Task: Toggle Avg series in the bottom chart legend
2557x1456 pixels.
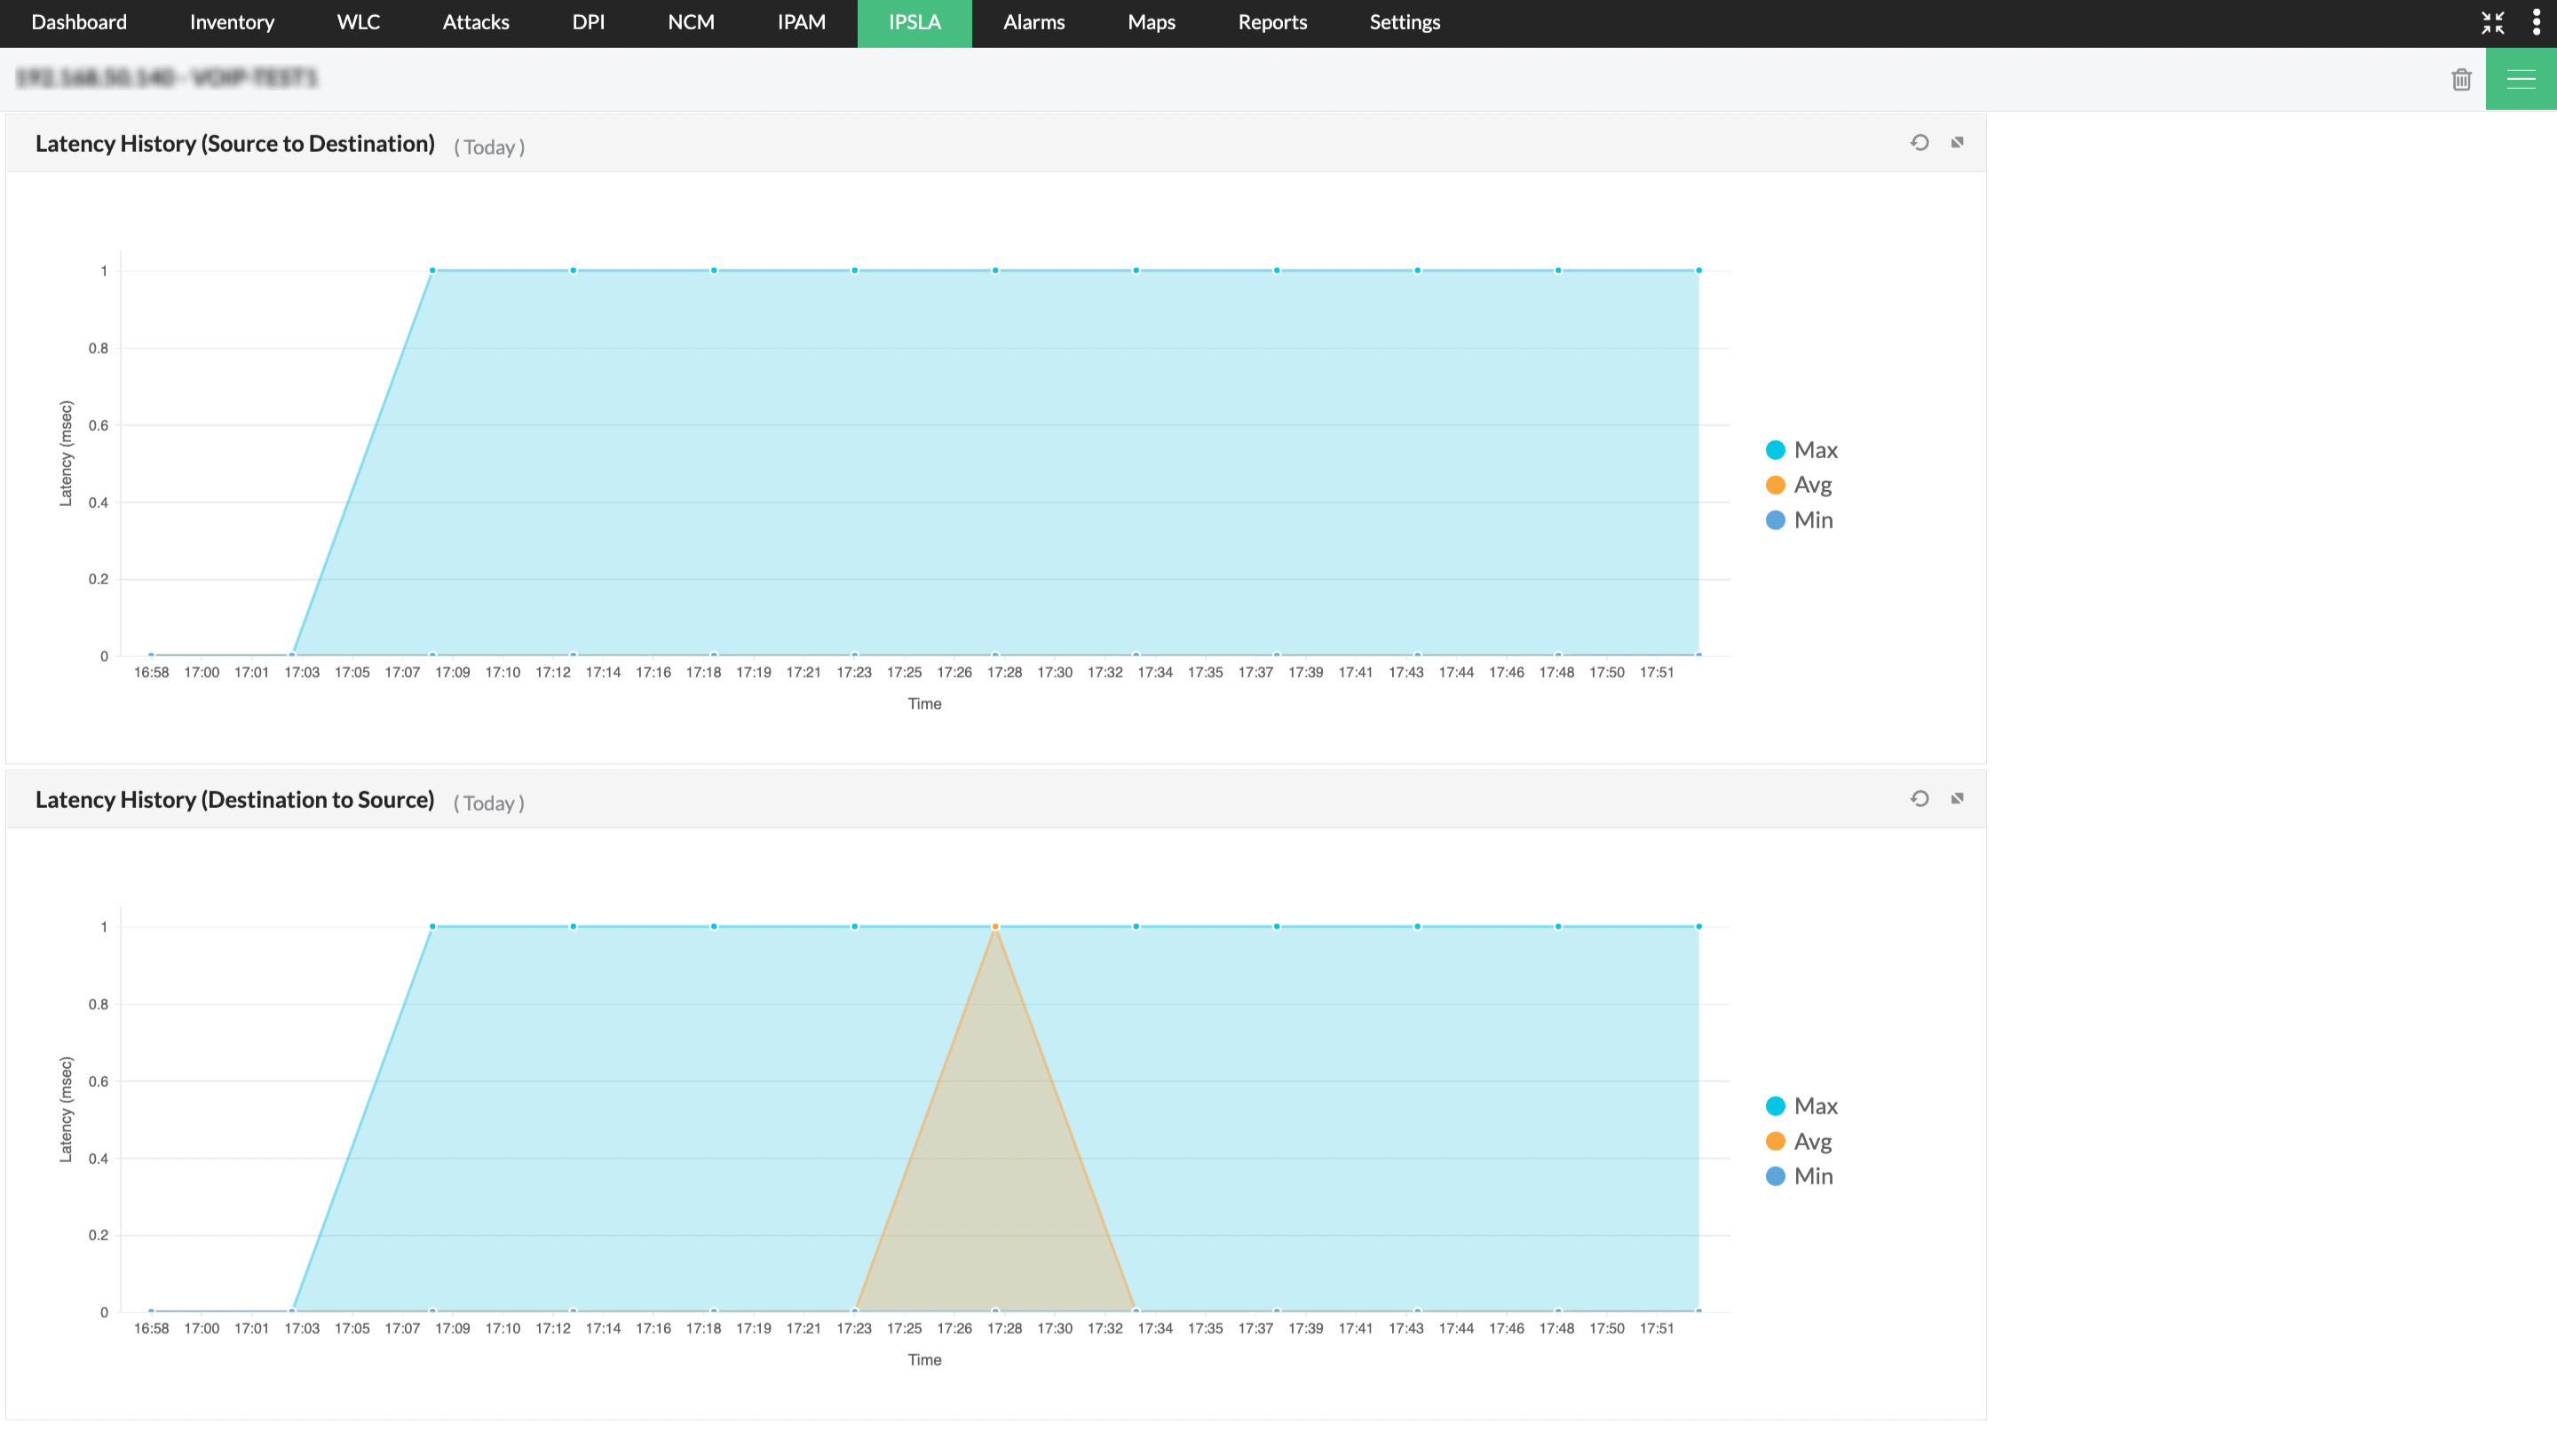Action: click(x=1811, y=1141)
